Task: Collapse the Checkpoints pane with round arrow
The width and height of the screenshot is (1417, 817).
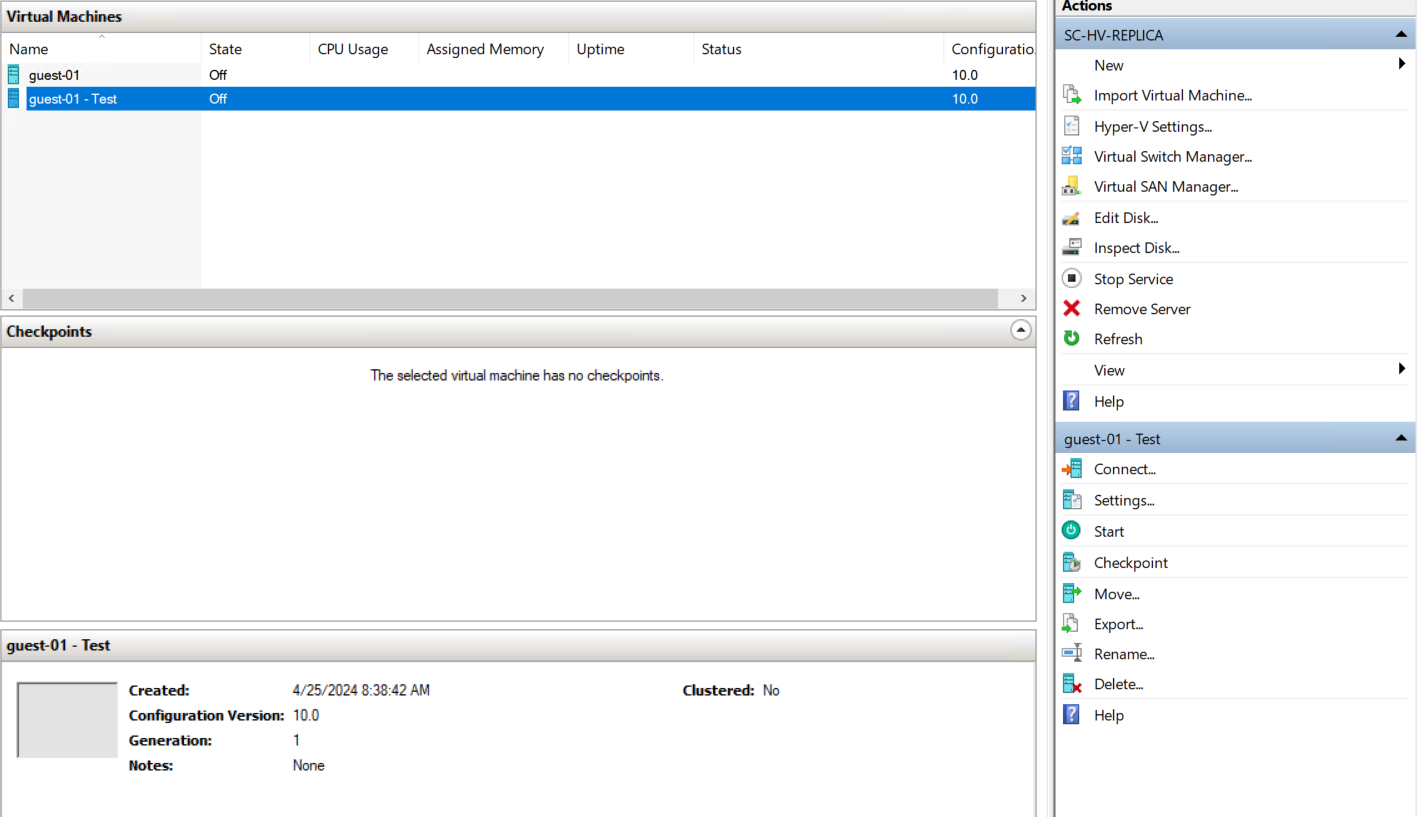Action: point(1020,330)
